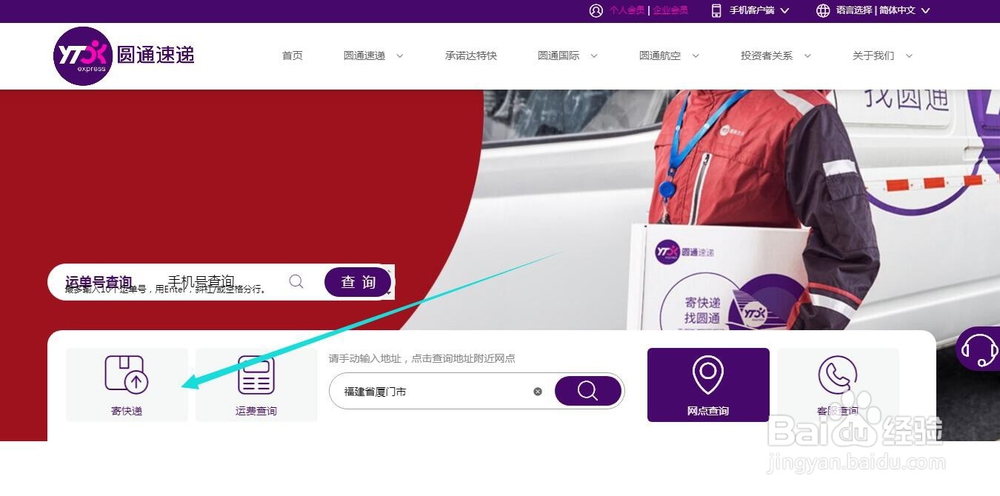1000x496 pixels.
Task: Open 企业会员 link
Action: click(x=670, y=11)
